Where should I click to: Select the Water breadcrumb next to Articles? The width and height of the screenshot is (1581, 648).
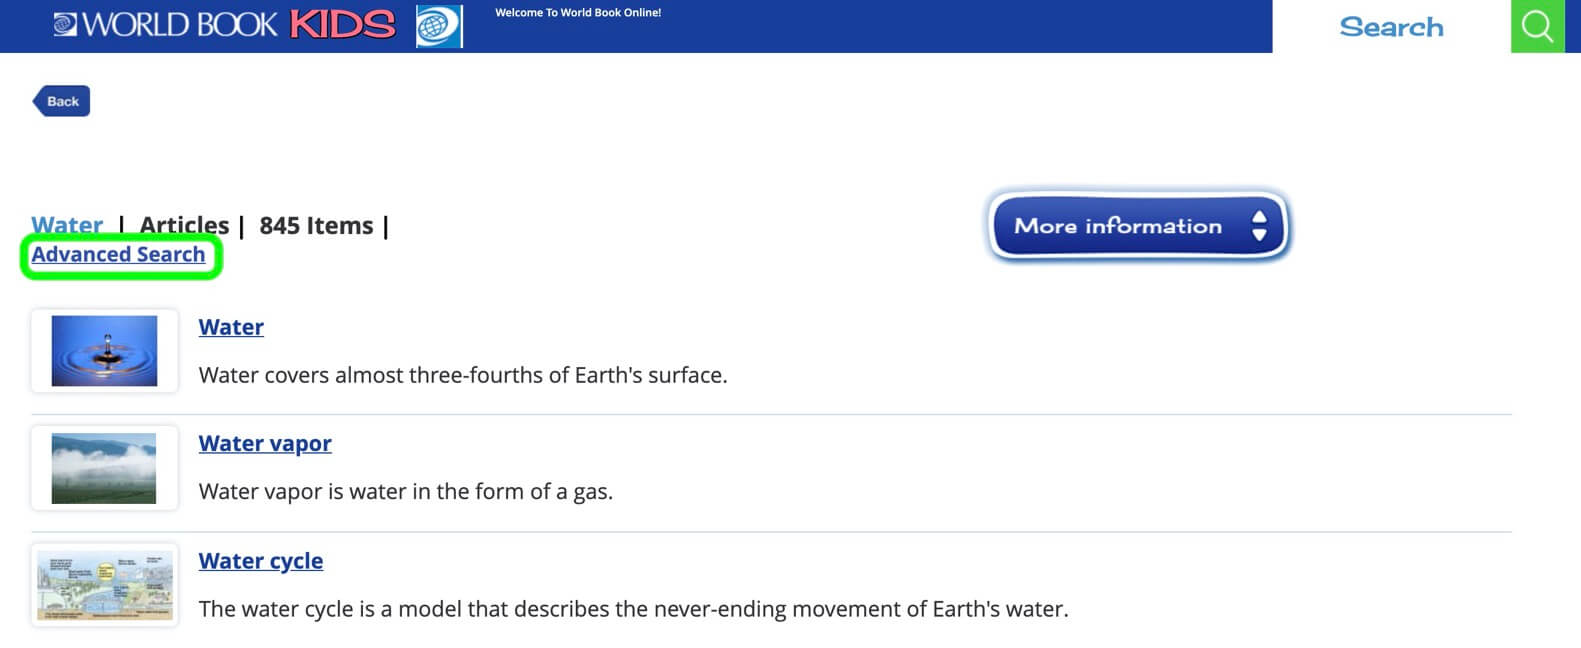click(x=67, y=225)
